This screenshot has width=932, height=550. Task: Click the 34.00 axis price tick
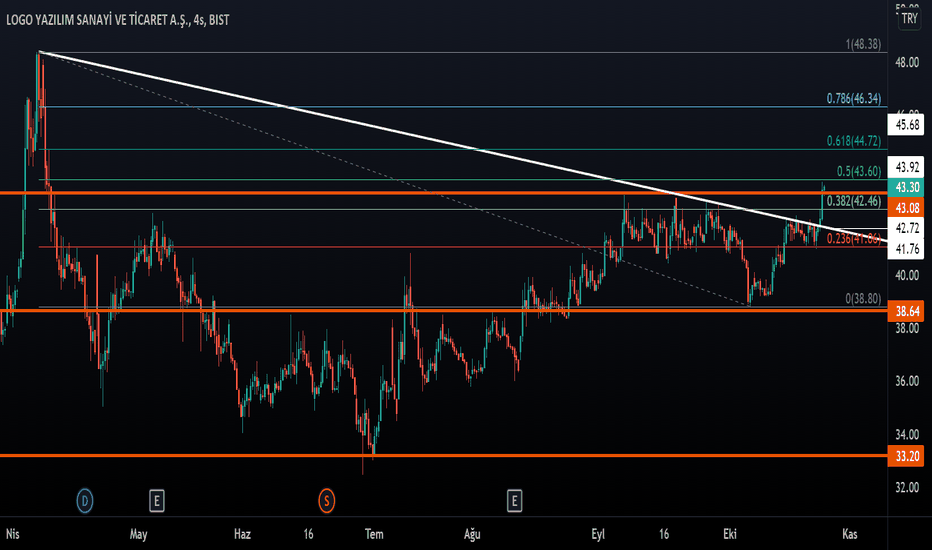(907, 435)
